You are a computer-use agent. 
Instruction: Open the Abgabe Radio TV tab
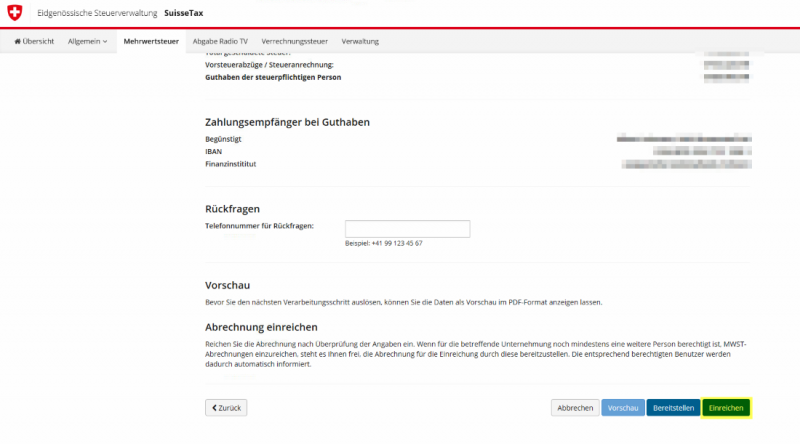(220, 41)
